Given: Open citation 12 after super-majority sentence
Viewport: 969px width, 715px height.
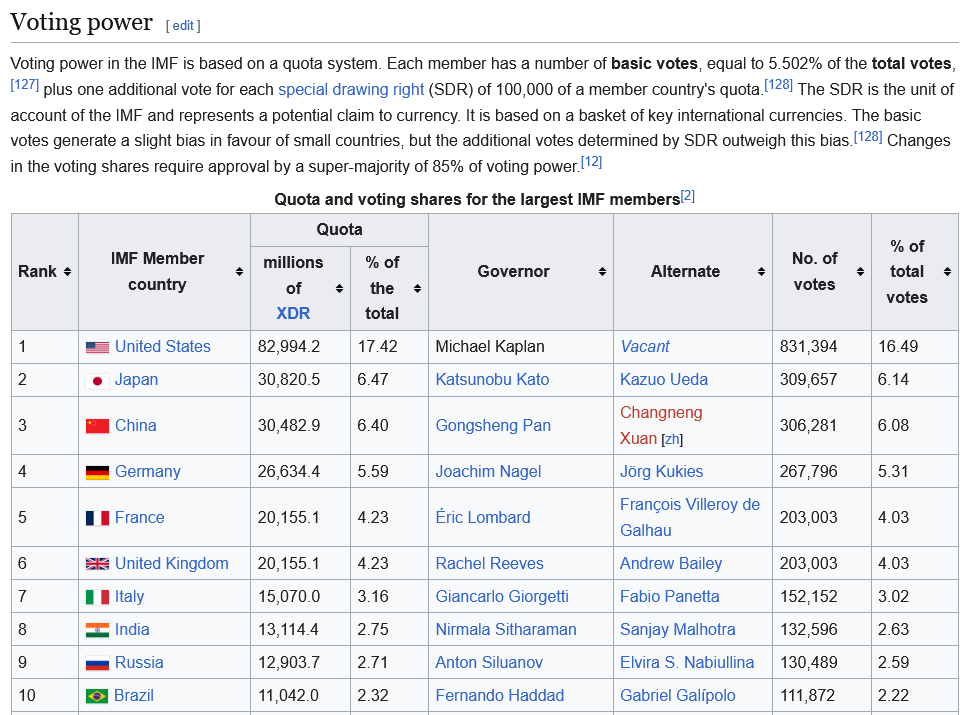Looking at the screenshot, I should coord(591,162).
